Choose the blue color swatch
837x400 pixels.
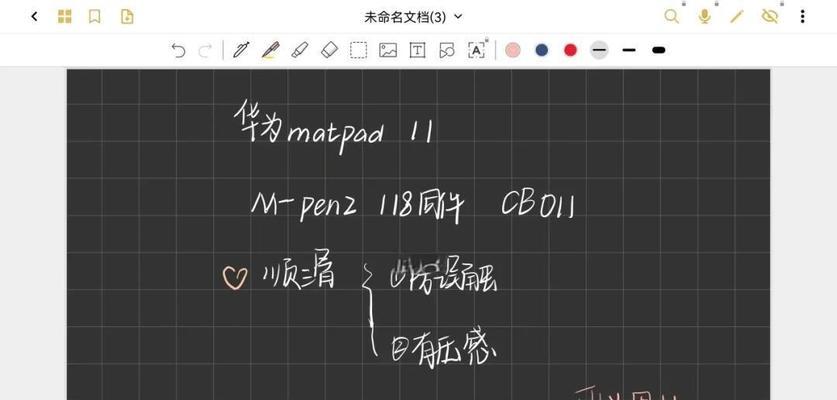(x=542, y=50)
